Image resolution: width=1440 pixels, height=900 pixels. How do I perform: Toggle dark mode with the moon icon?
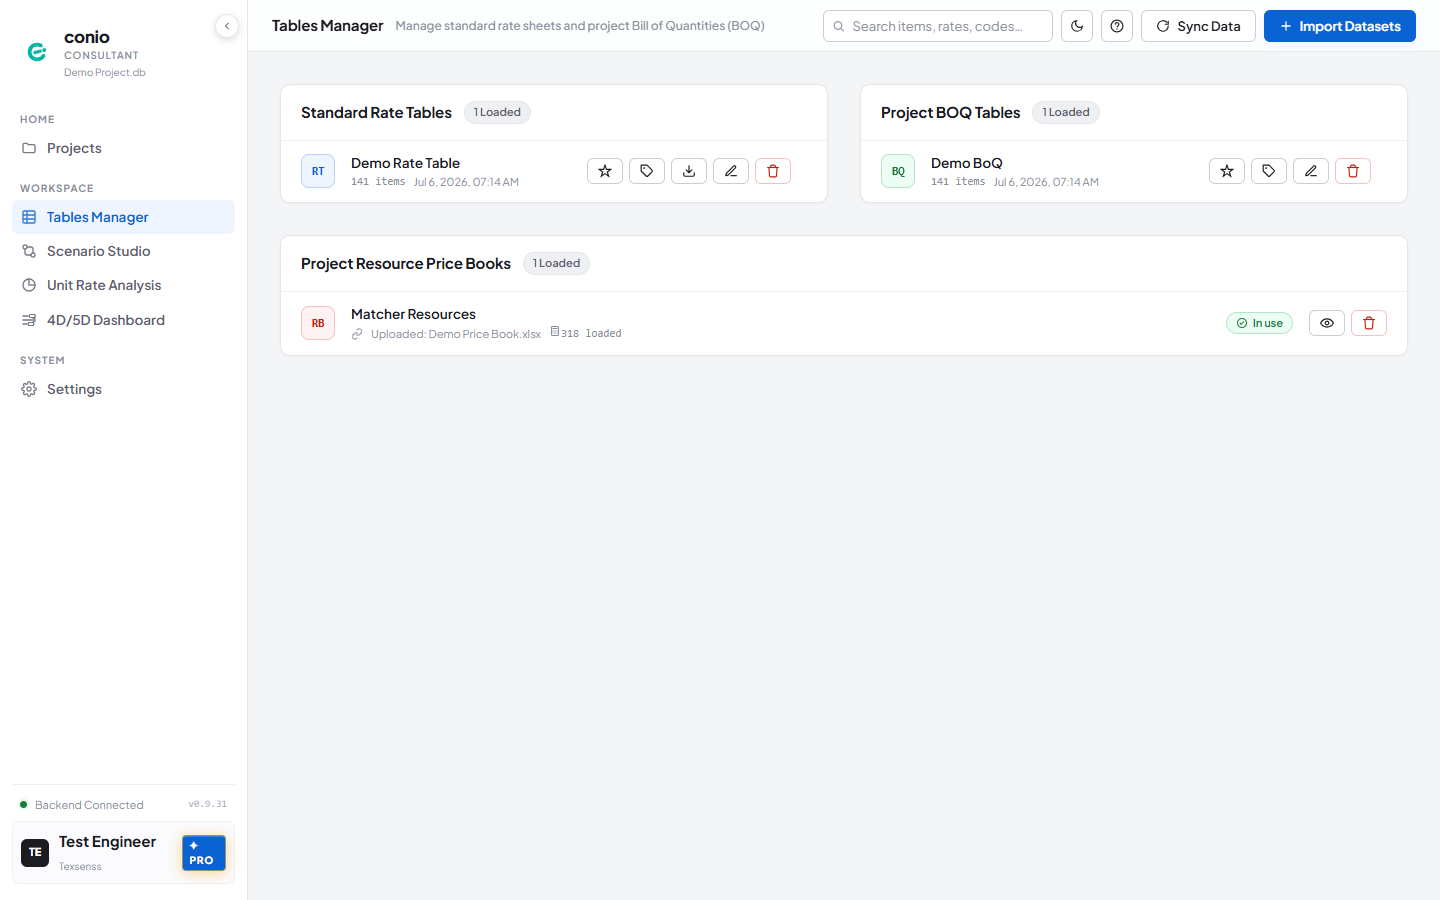pos(1077,26)
